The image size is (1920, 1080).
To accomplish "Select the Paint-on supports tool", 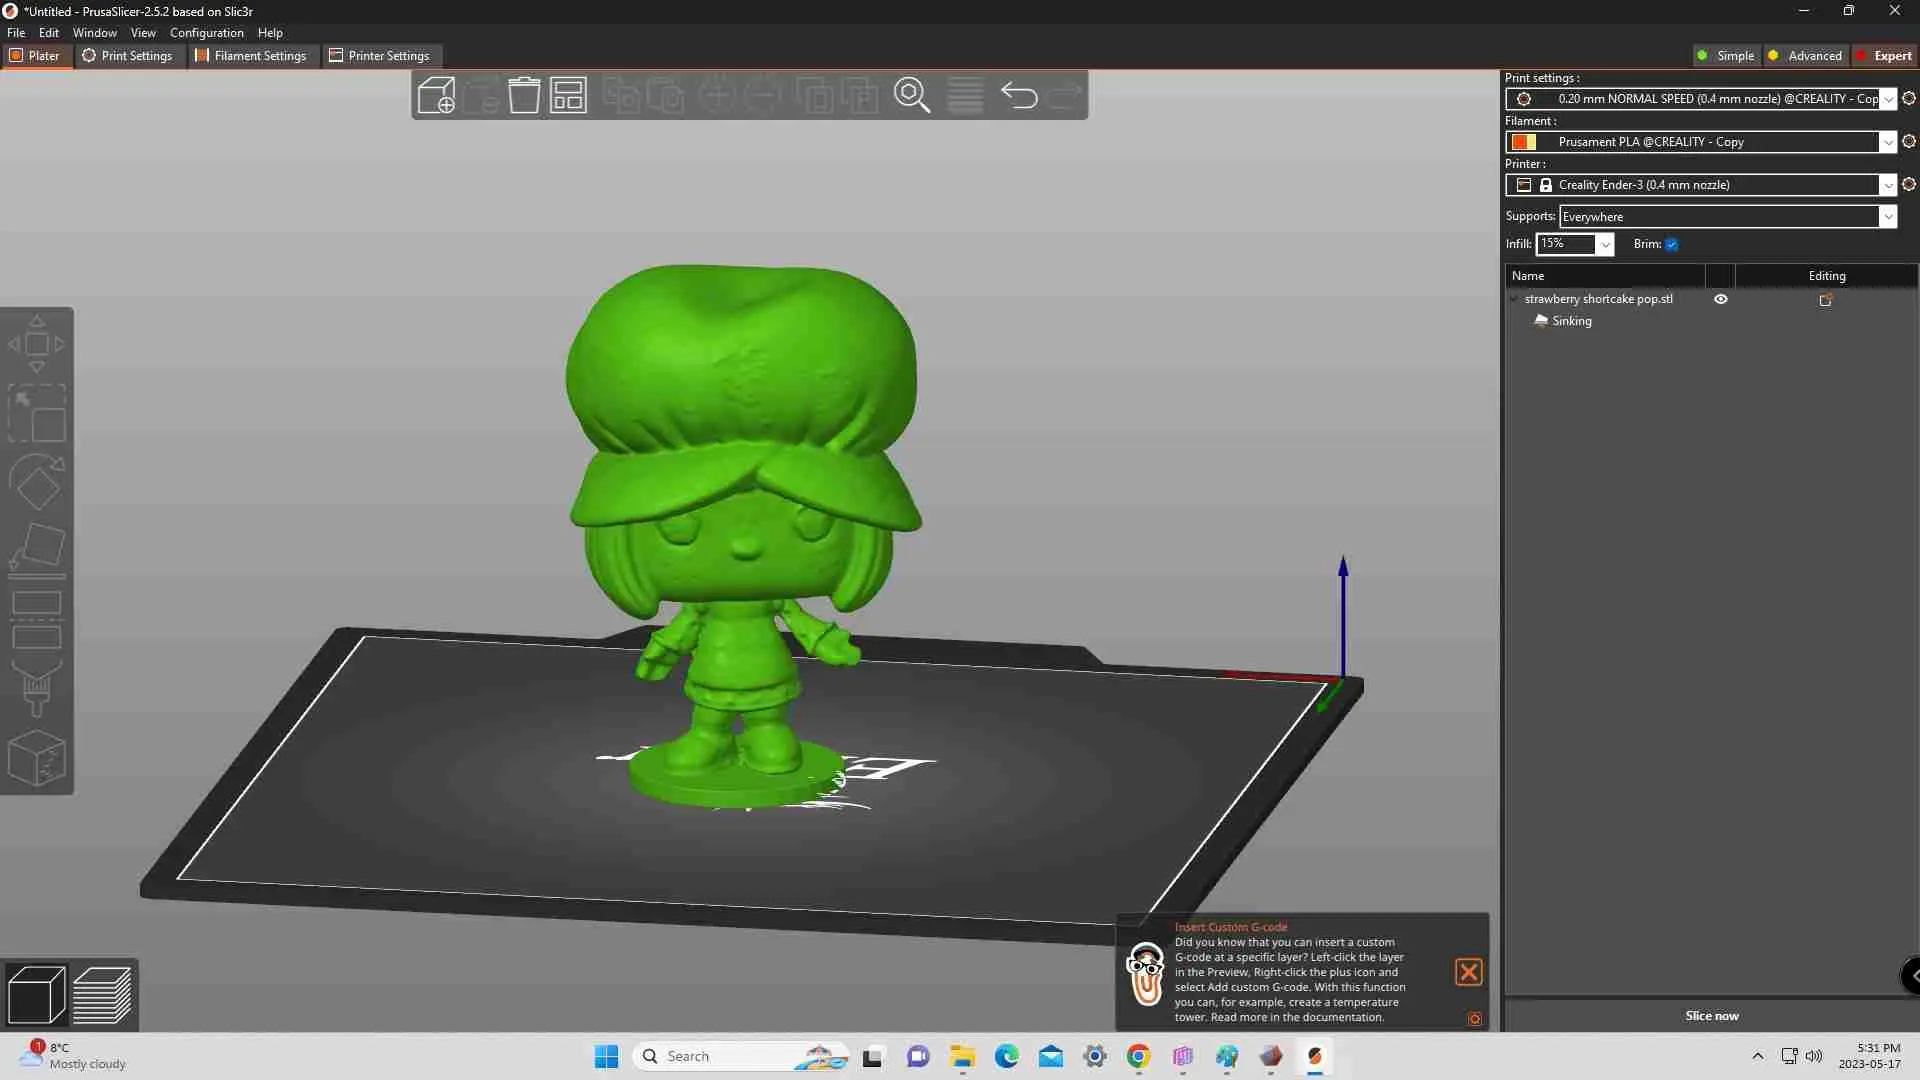I will click(x=37, y=689).
